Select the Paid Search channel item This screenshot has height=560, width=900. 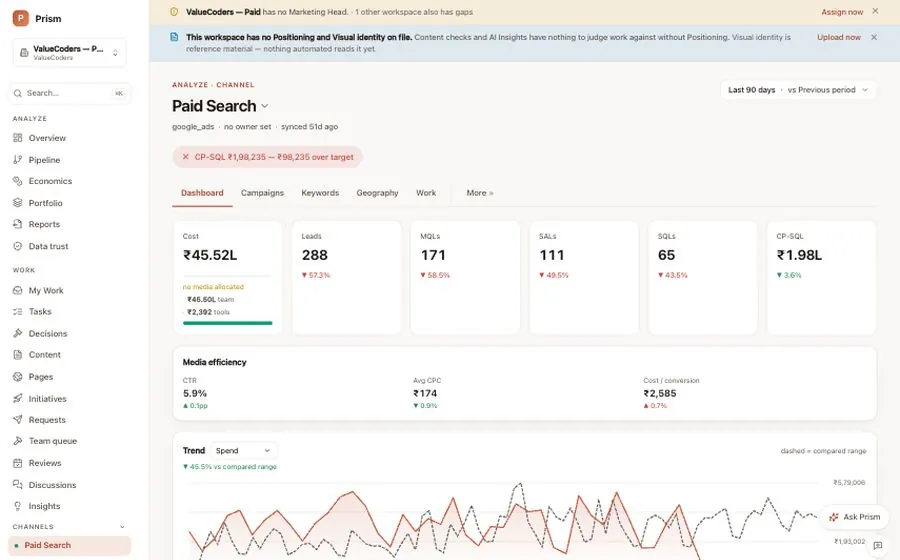[x=69, y=545]
